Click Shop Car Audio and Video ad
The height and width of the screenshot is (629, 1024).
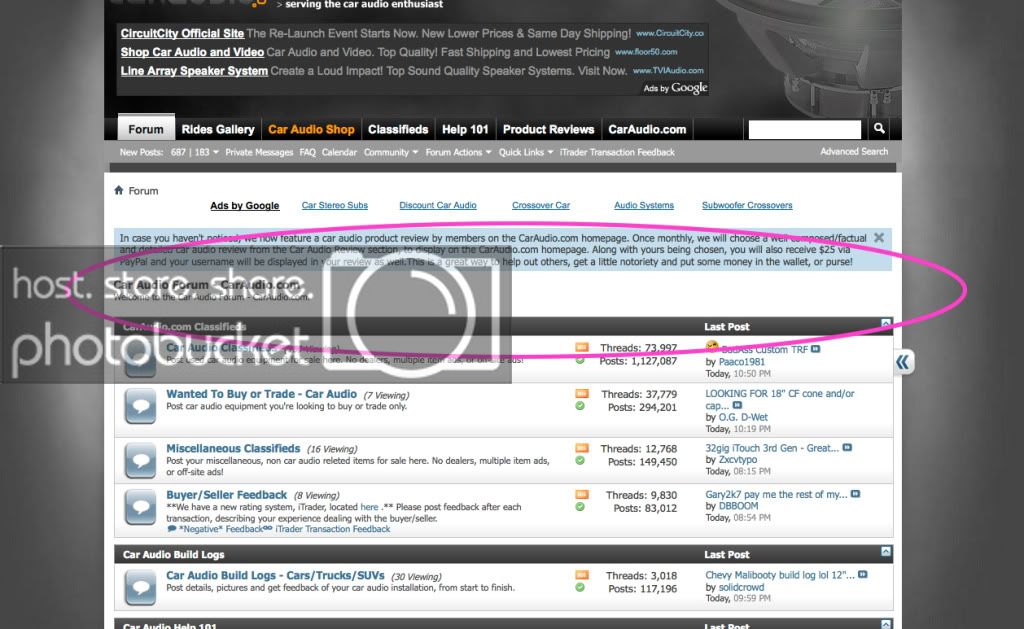click(192, 52)
